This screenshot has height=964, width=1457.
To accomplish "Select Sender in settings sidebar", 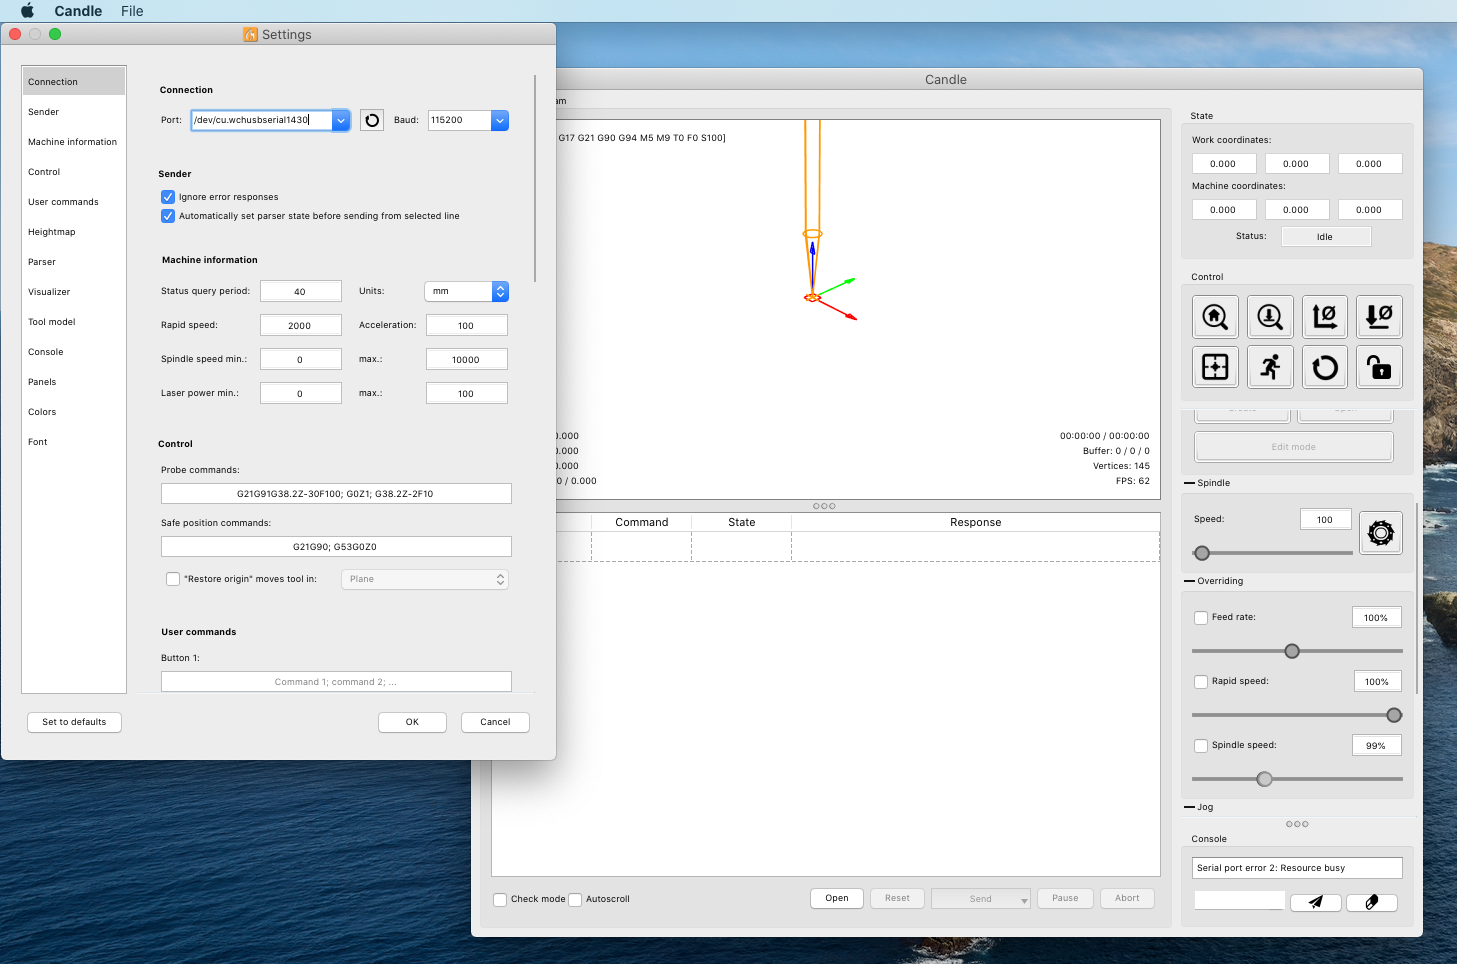I will (74, 112).
